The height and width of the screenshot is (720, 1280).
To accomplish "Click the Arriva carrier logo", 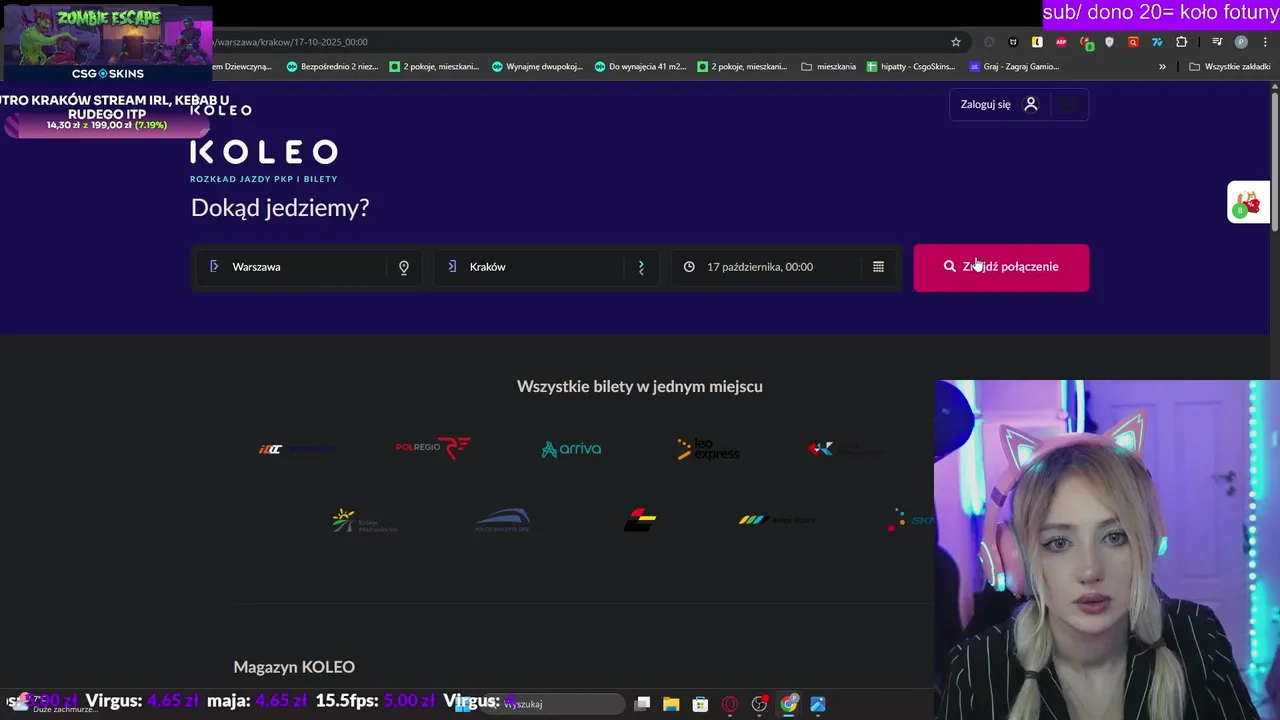I will [x=571, y=449].
